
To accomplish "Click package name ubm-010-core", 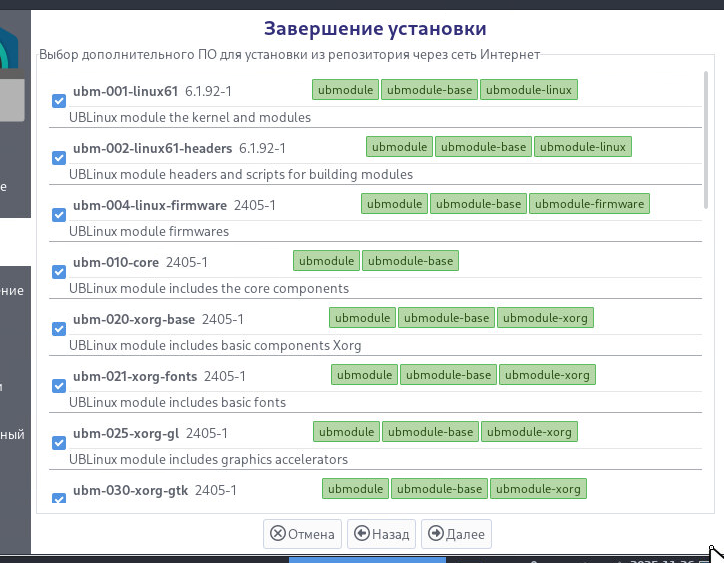I will tap(116, 262).
